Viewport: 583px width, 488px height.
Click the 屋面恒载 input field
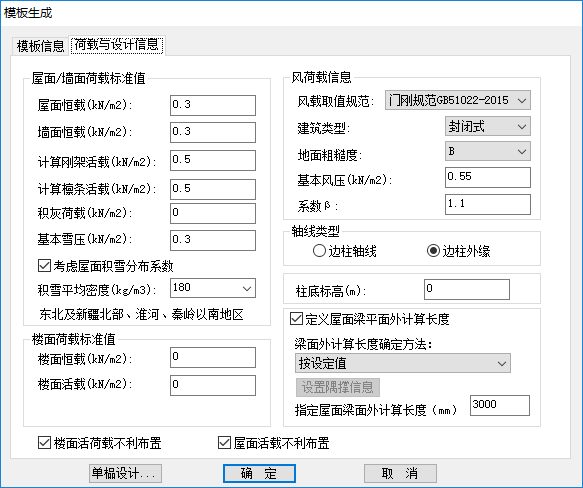click(213, 105)
